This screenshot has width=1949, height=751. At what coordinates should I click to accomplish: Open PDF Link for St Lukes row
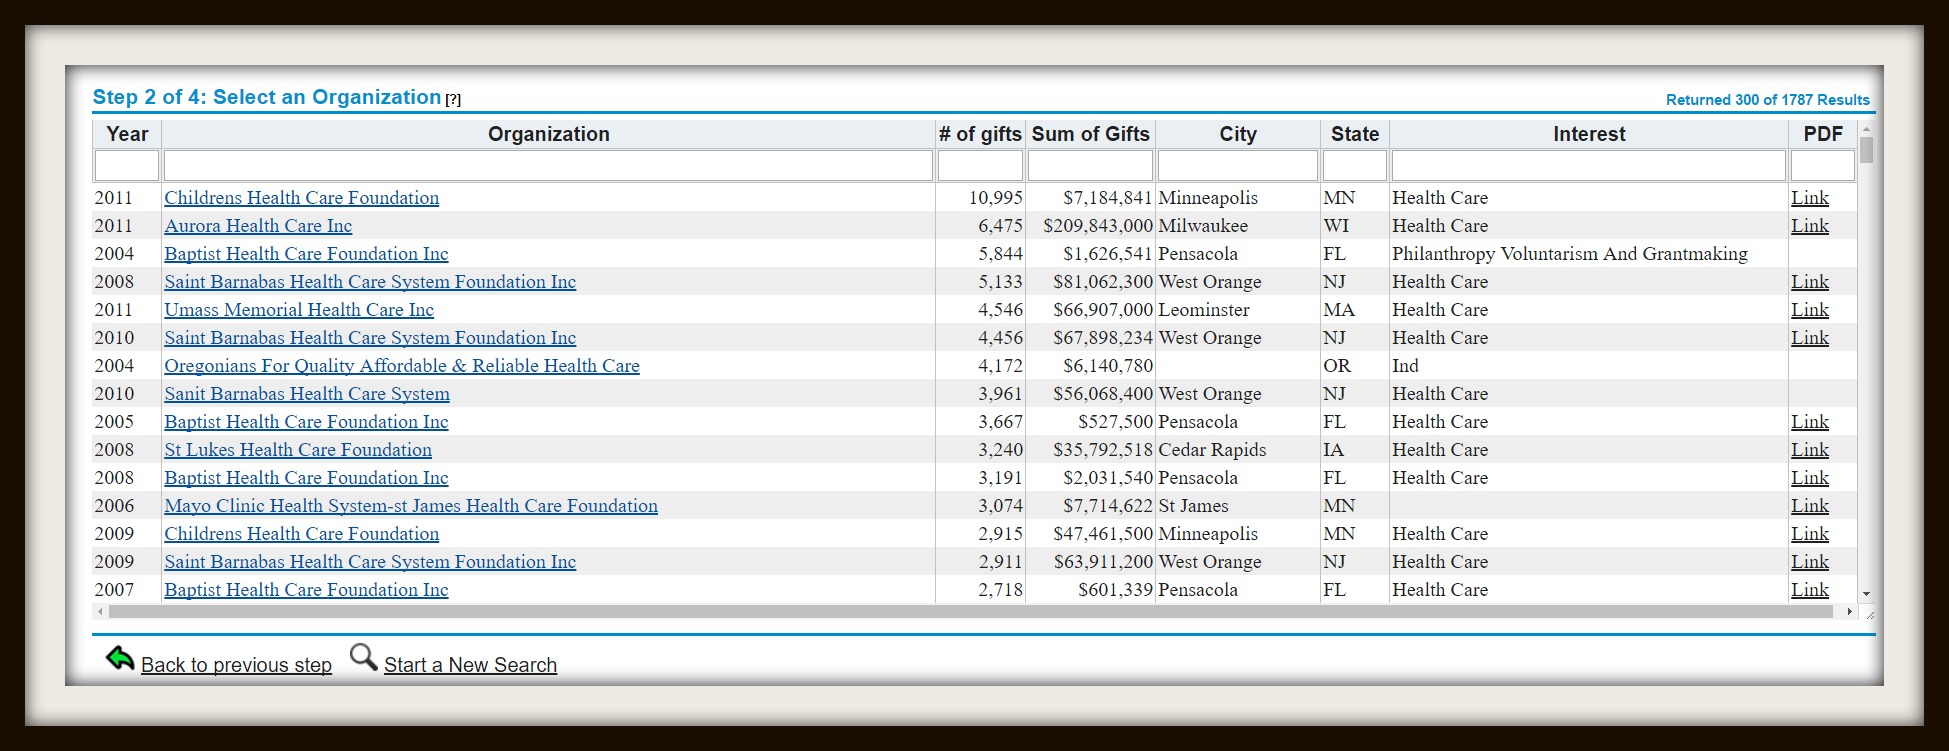coord(1810,450)
